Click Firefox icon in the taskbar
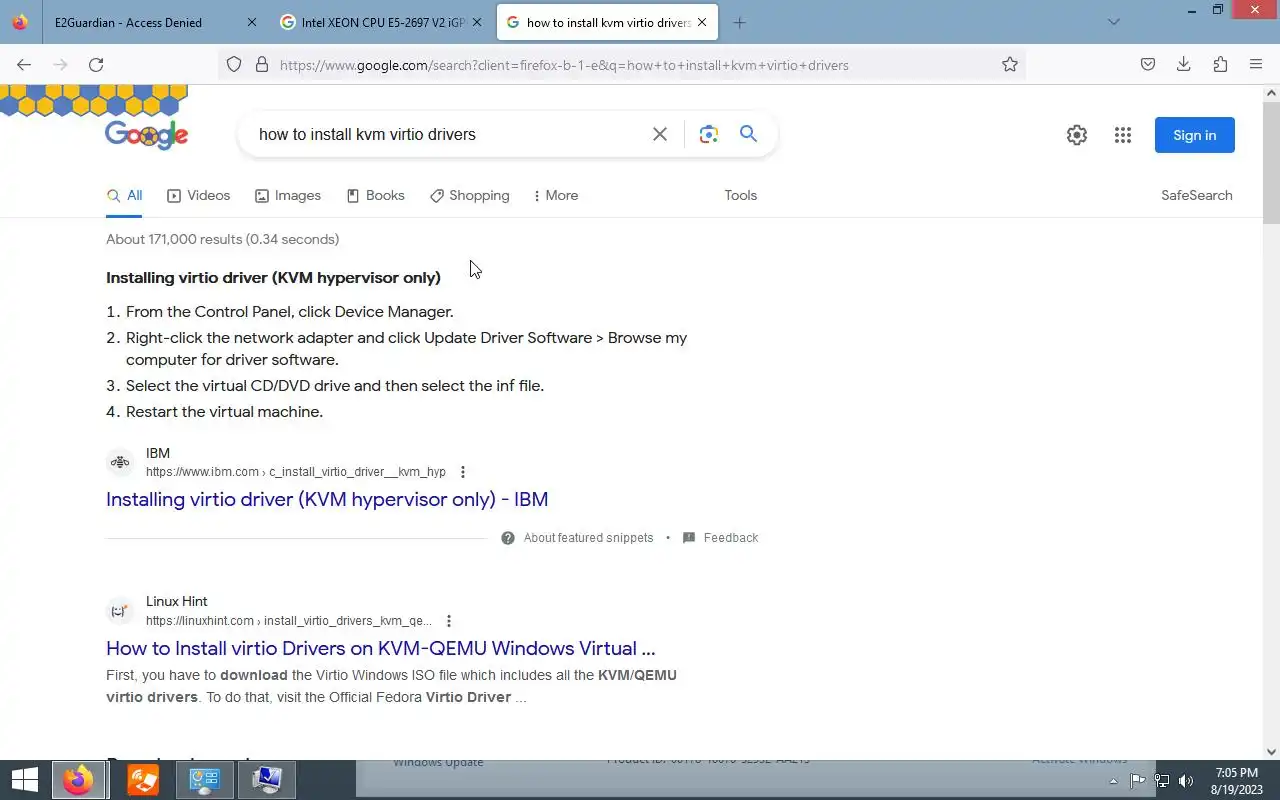This screenshot has height=800, width=1280. click(79, 780)
